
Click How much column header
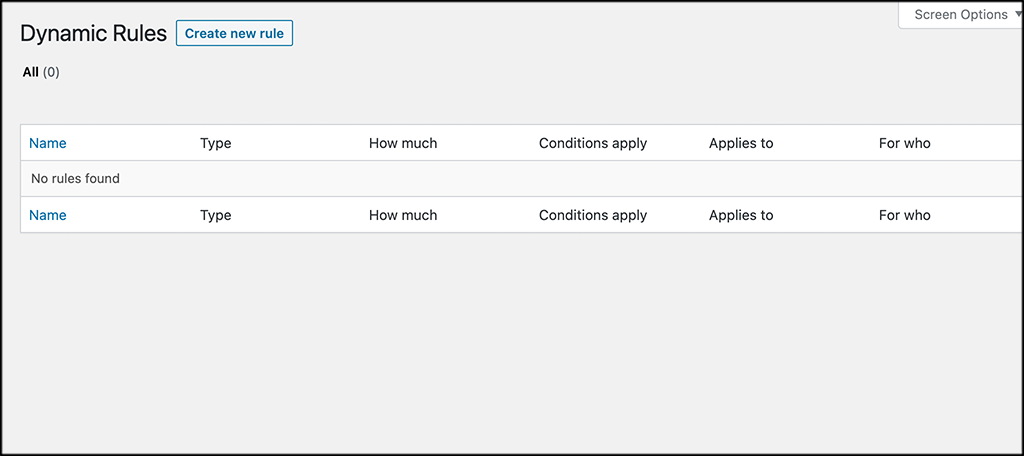point(403,143)
